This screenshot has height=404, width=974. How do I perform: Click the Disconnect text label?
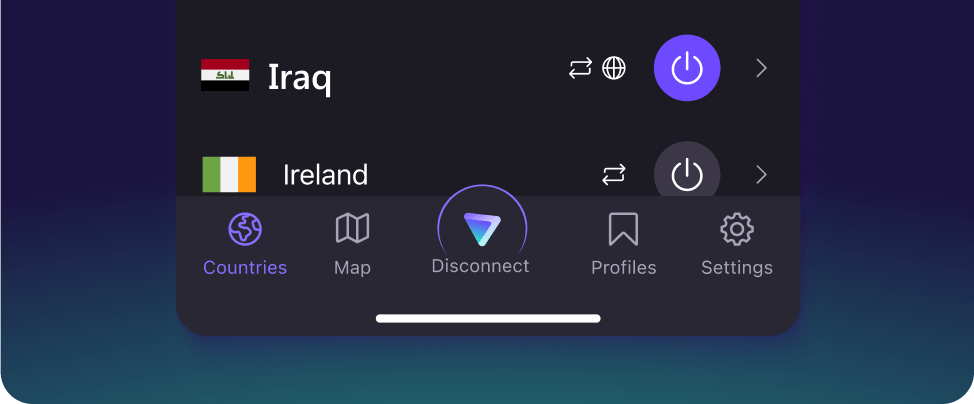tap(480, 266)
